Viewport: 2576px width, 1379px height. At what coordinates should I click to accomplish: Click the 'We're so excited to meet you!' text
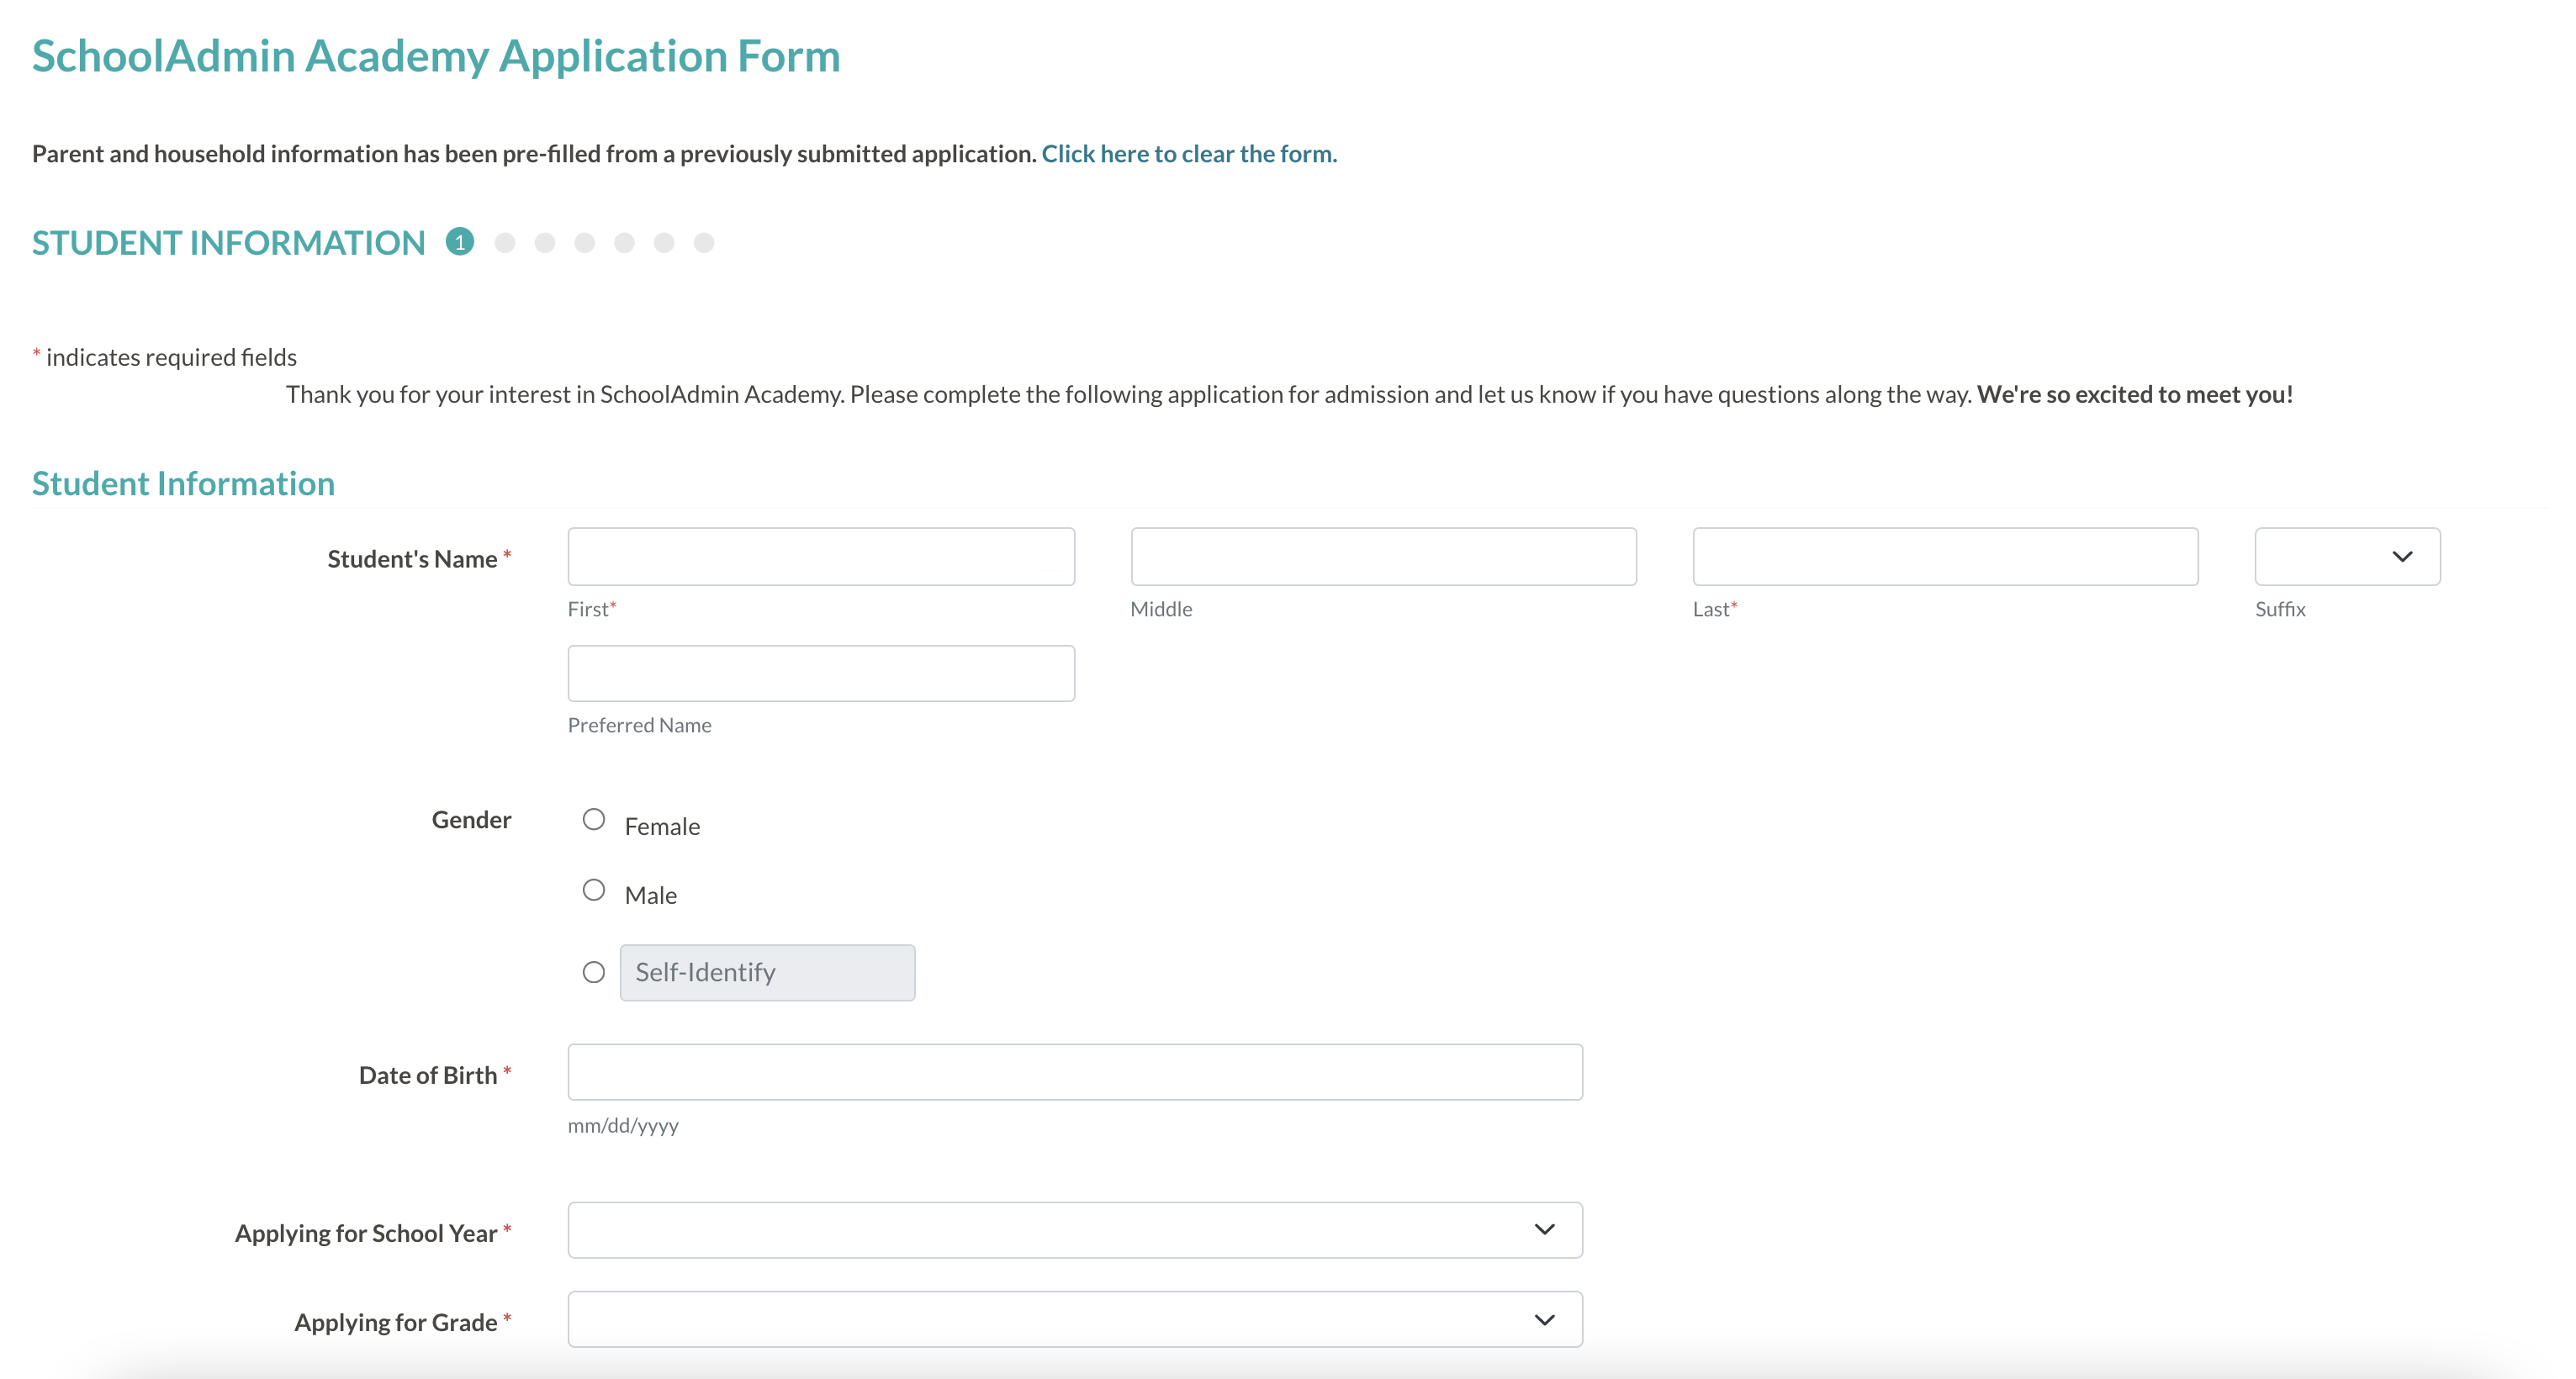2135,394
